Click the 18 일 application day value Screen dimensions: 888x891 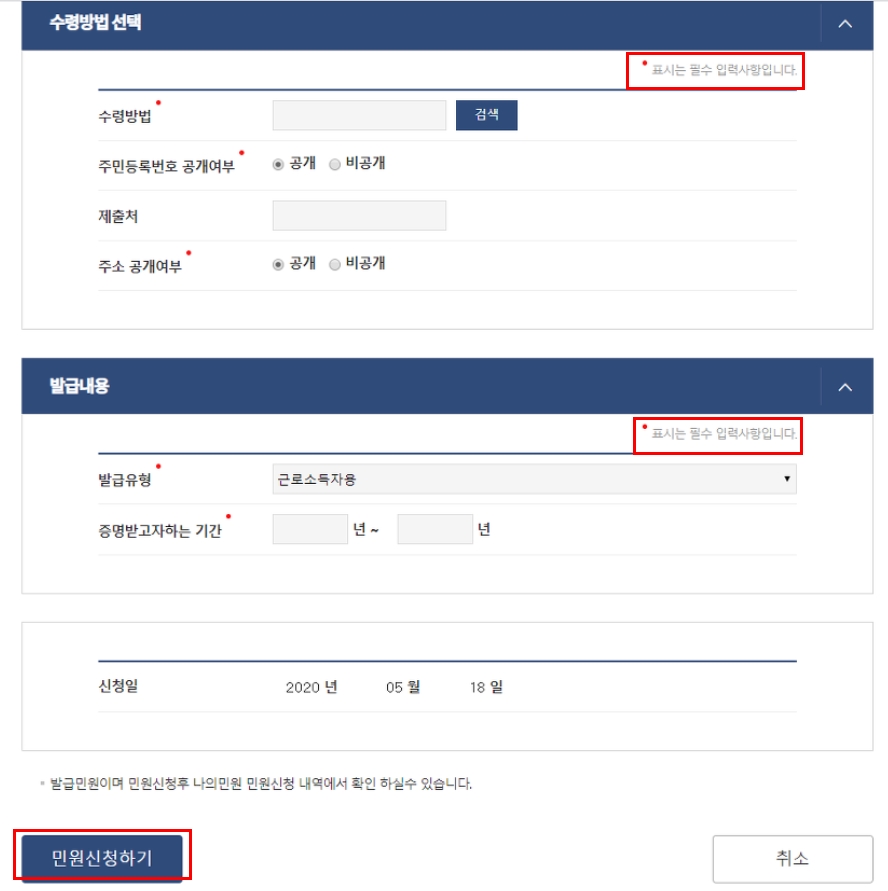point(486,687)
